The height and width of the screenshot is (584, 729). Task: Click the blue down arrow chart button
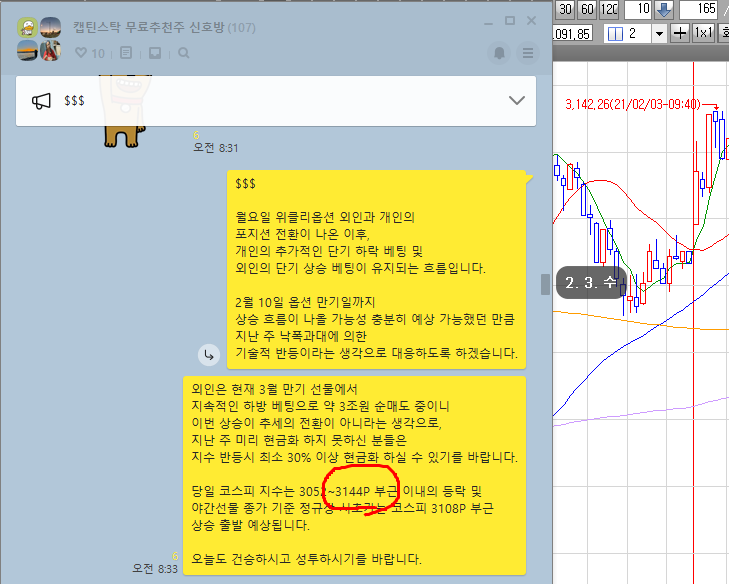pyautogui.click(x=663, y=9)
